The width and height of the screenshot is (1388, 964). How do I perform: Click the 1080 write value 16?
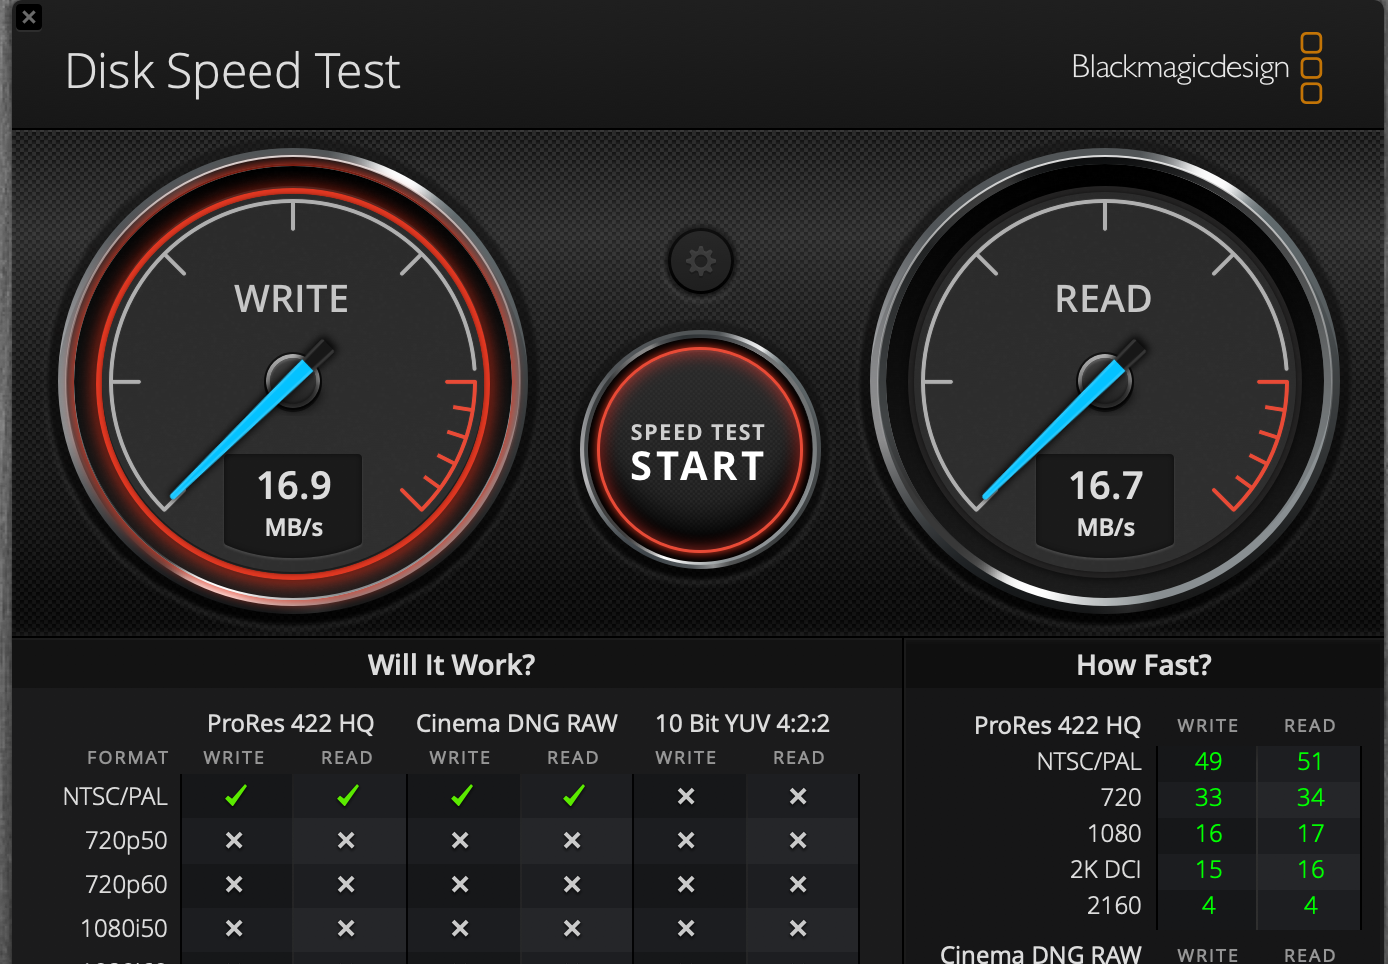pos(1209,834)
